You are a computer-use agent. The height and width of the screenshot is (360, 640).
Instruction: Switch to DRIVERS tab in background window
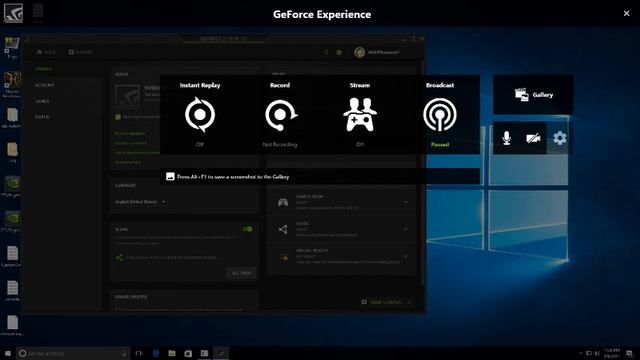pos(80,52)
